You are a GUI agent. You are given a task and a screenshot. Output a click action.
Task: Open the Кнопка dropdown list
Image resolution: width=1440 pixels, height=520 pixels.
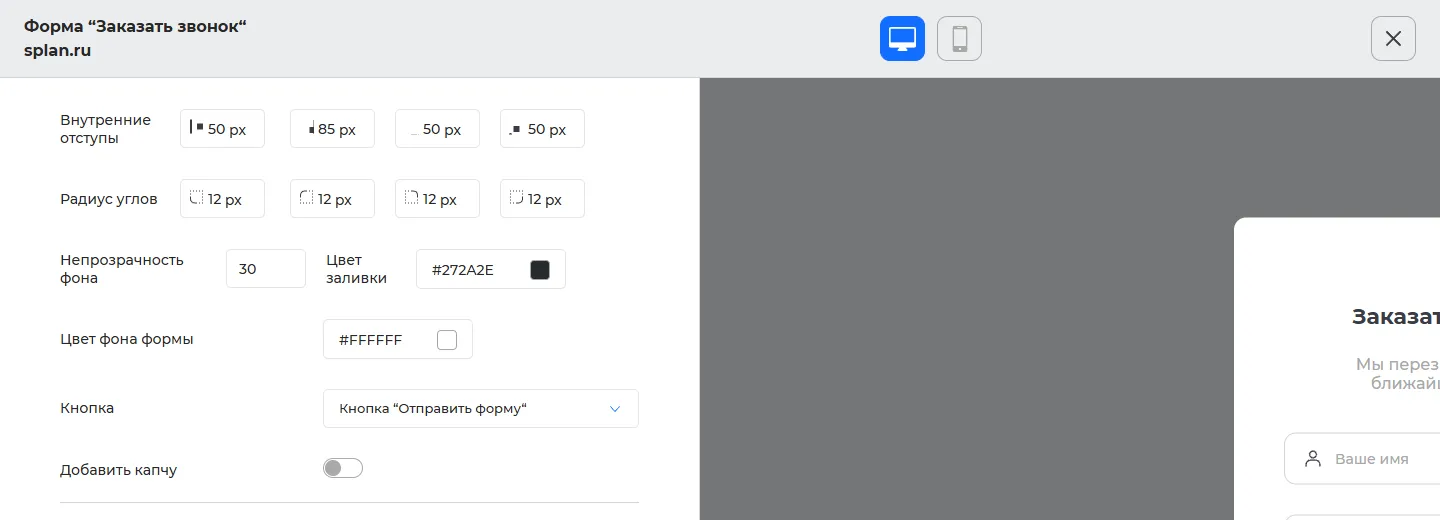point(481,409)
